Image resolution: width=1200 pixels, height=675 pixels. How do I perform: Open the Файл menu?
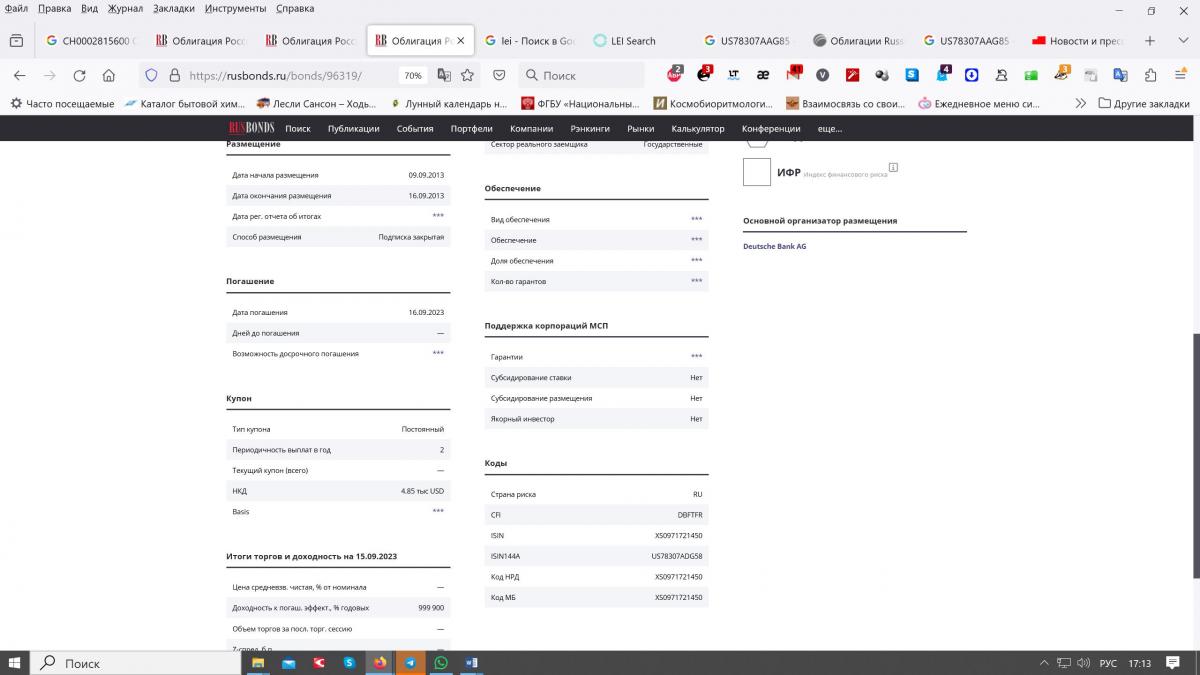pos(16,8)
